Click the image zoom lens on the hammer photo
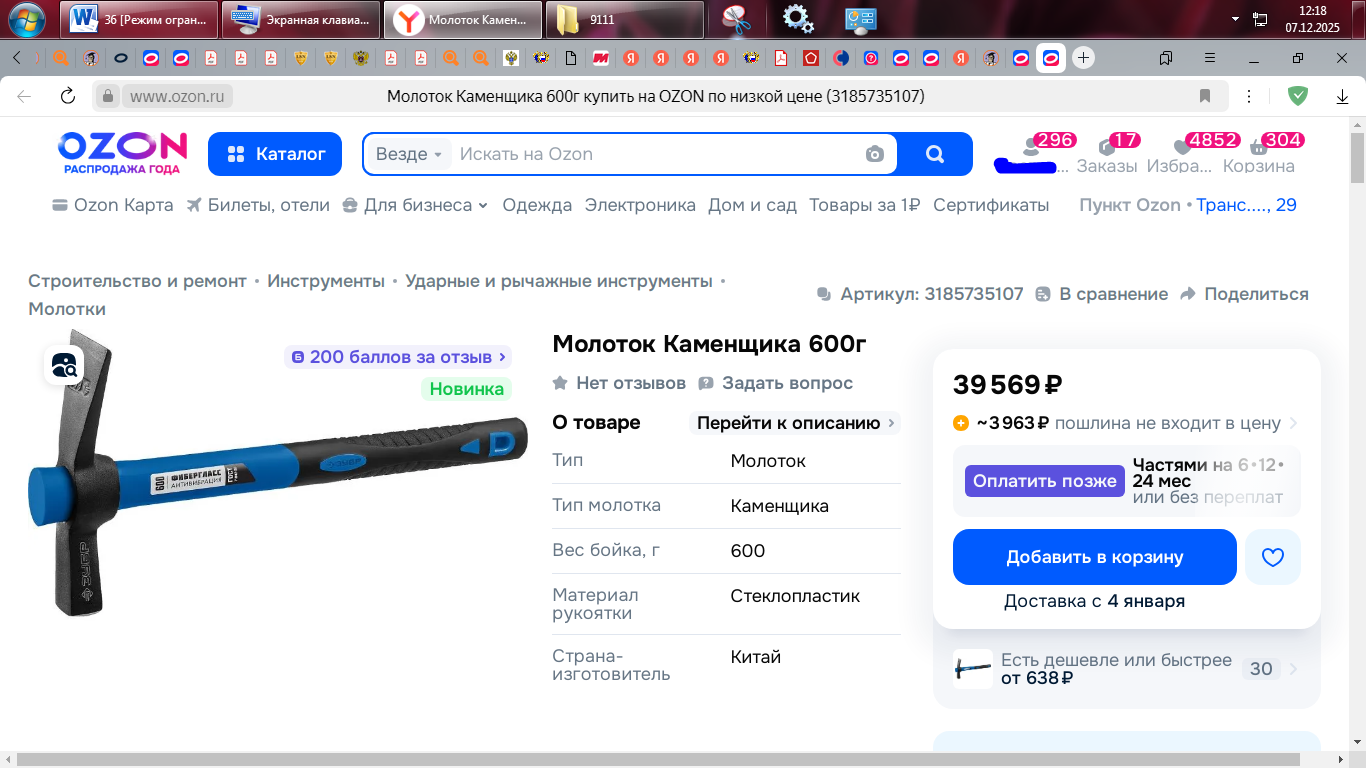Screen dimensions: 1366x768 click(63, 367)
